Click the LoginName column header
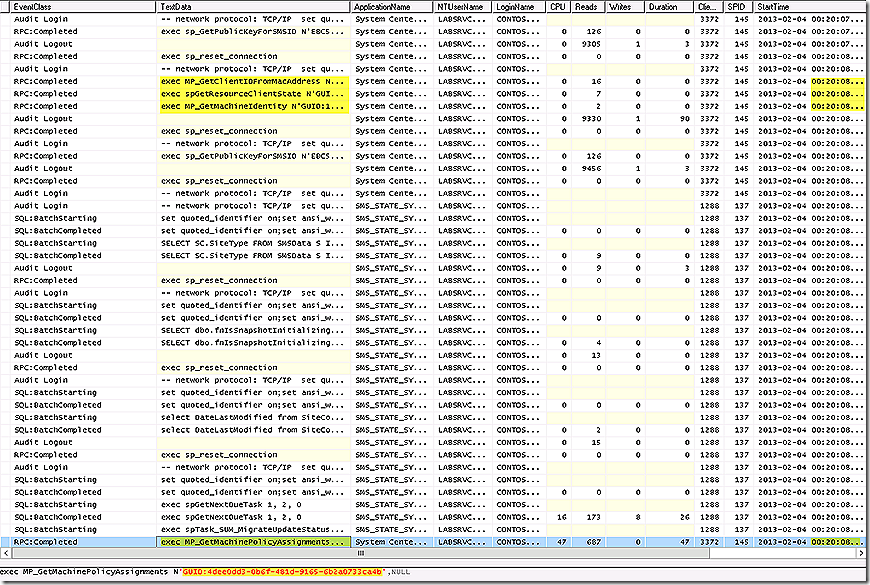870x585 pixels. 519,7
